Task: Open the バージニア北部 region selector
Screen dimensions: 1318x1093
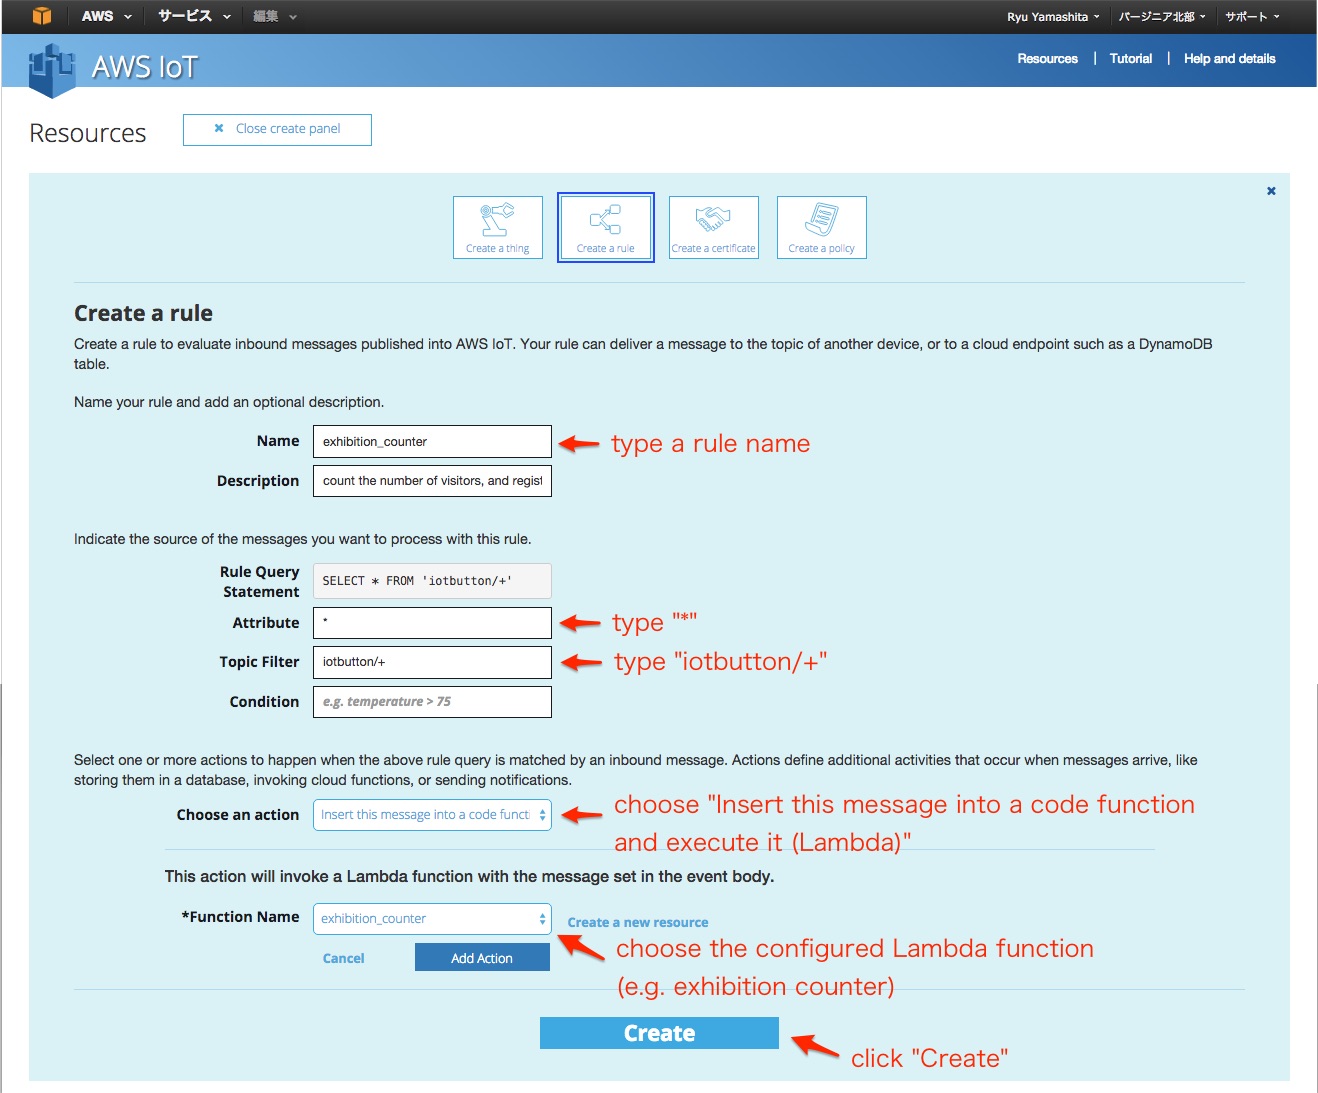Action: pos(1162,17)
